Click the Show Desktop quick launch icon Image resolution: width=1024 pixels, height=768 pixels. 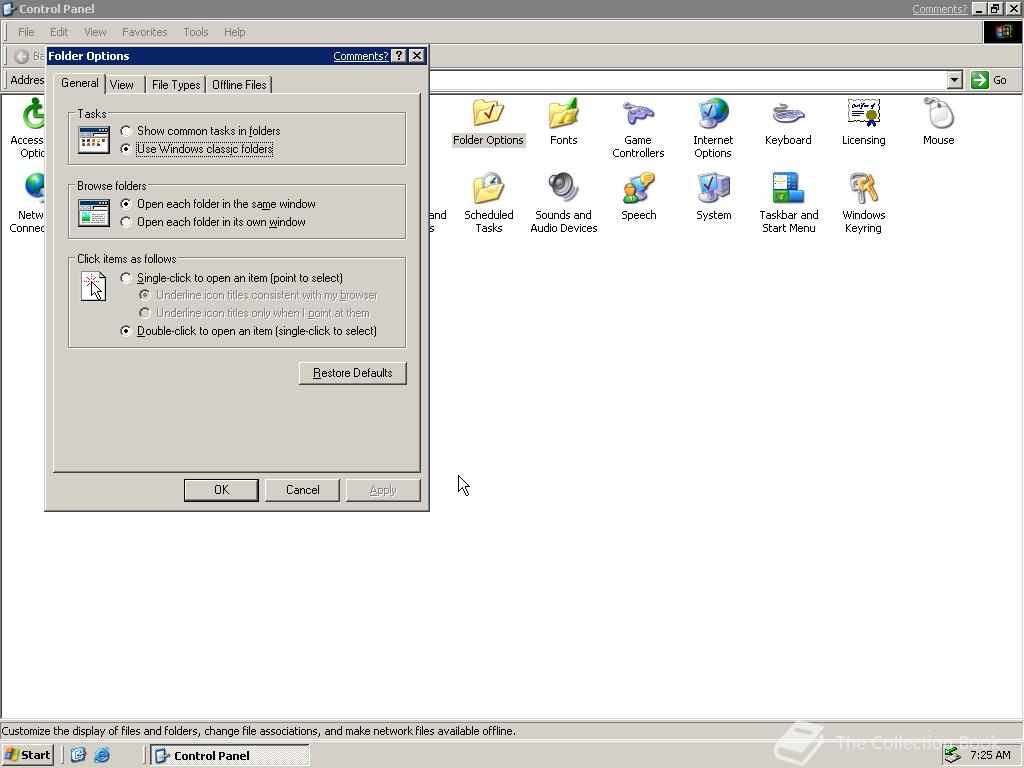(x=78, y=755)
